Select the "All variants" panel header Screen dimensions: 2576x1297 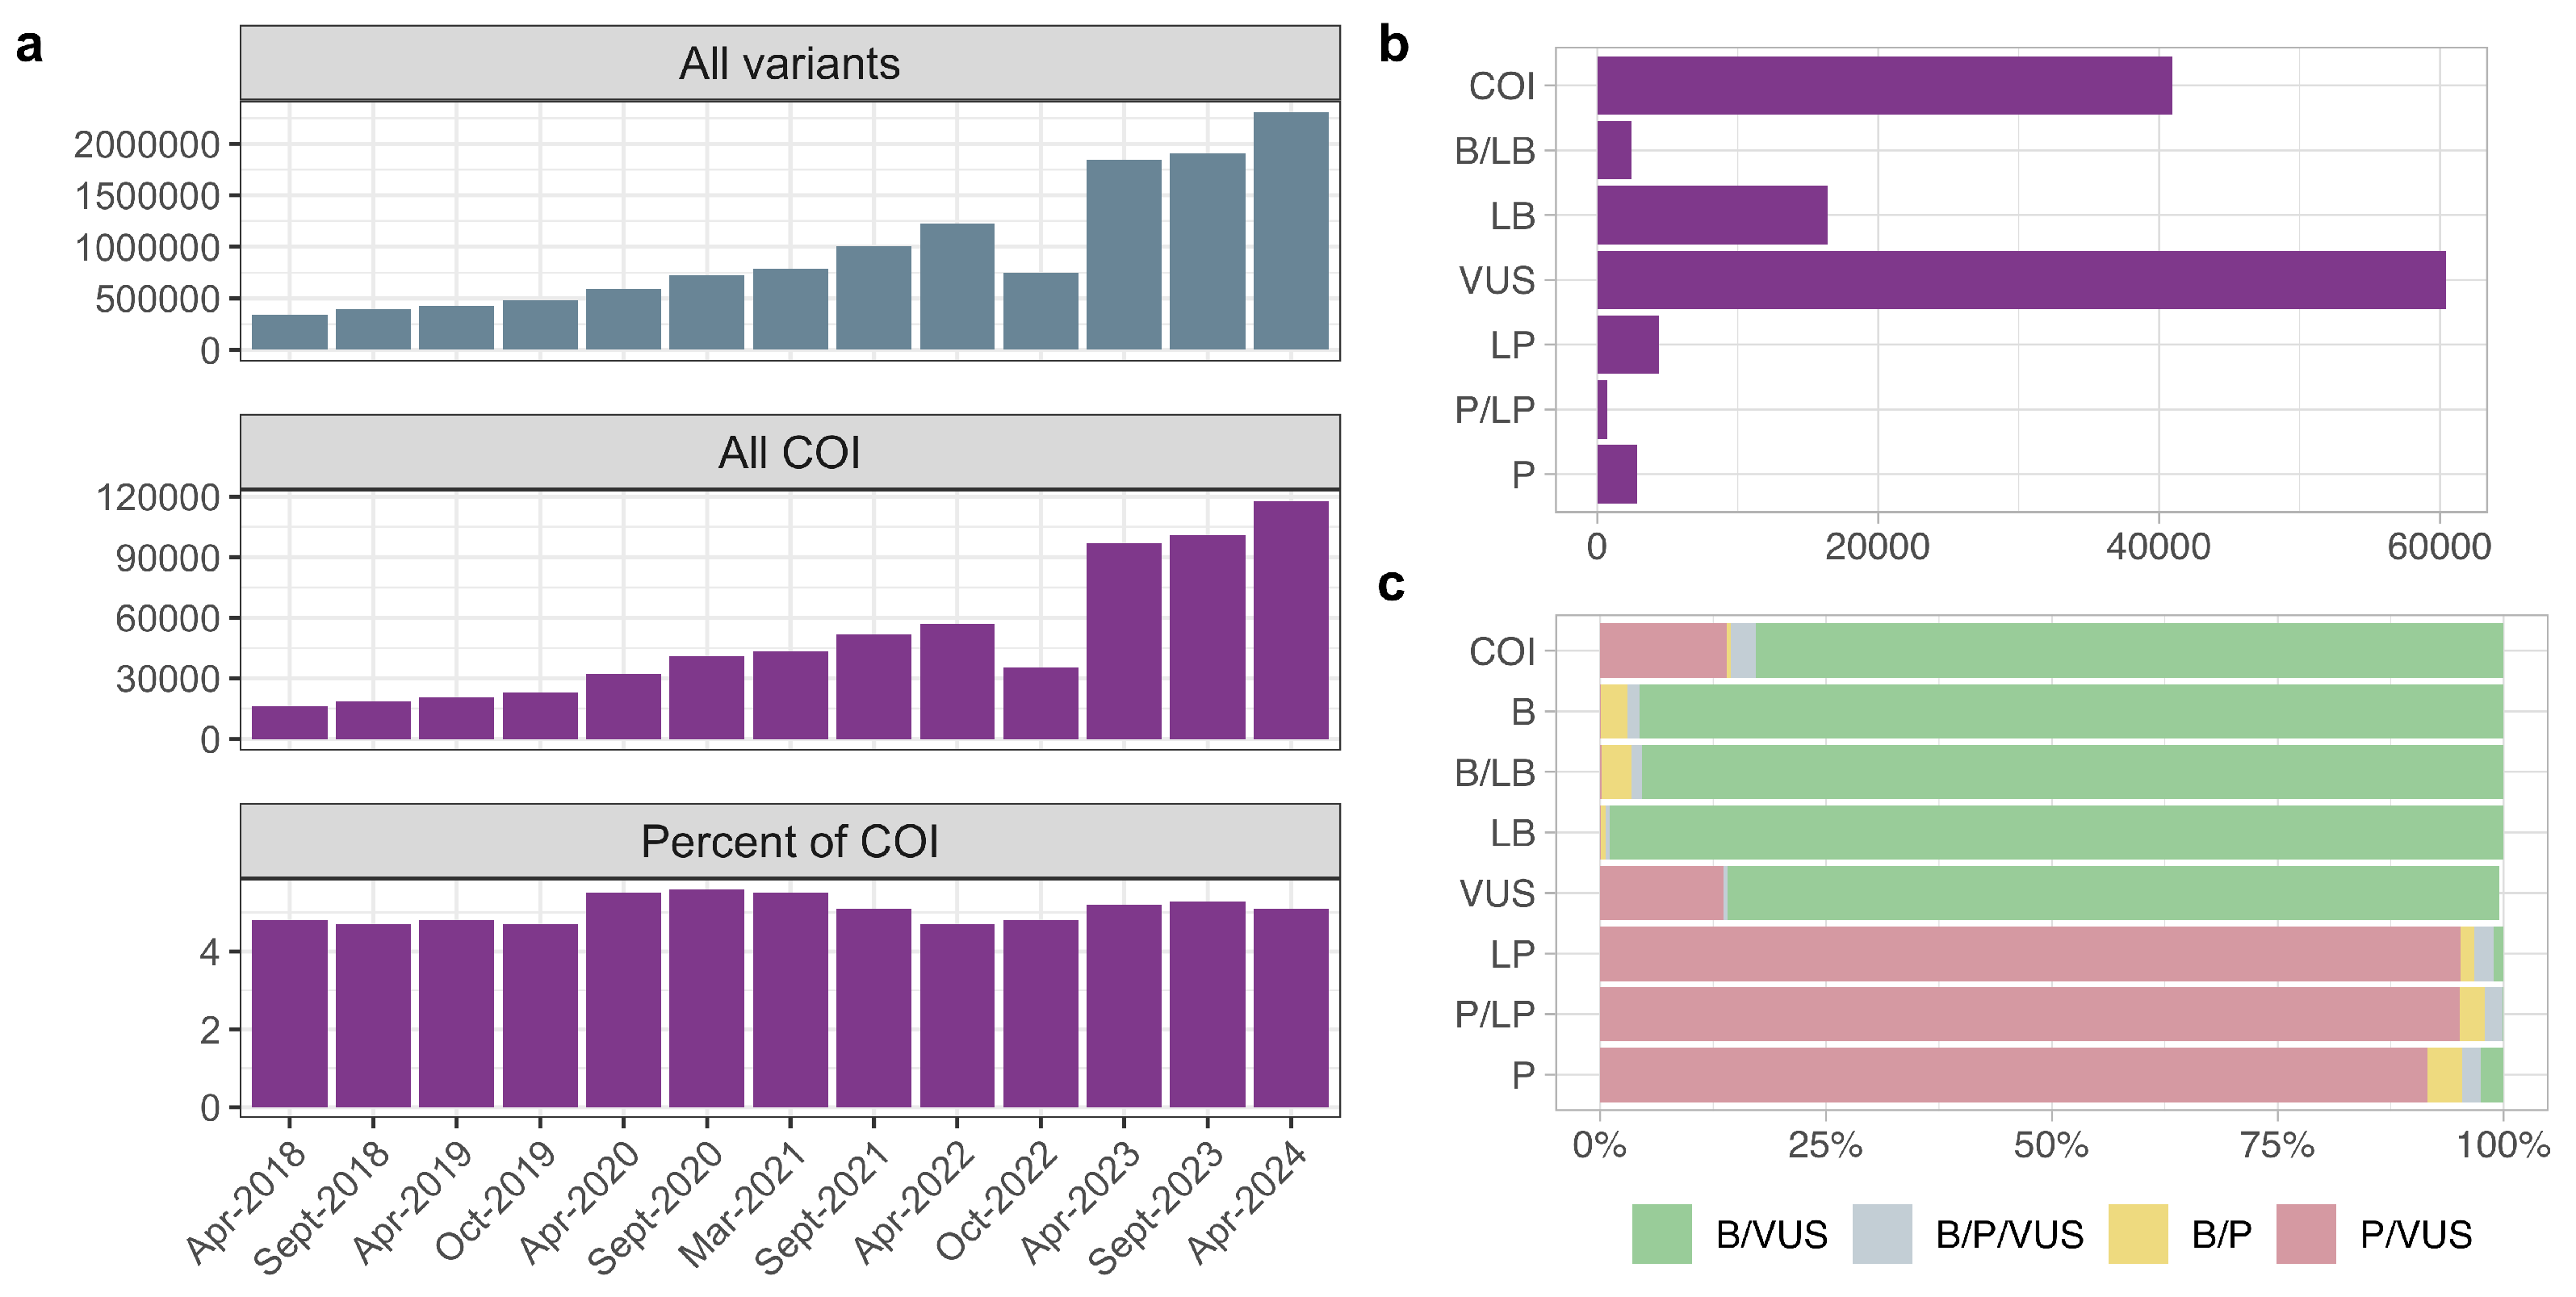(x=789, y=63)
